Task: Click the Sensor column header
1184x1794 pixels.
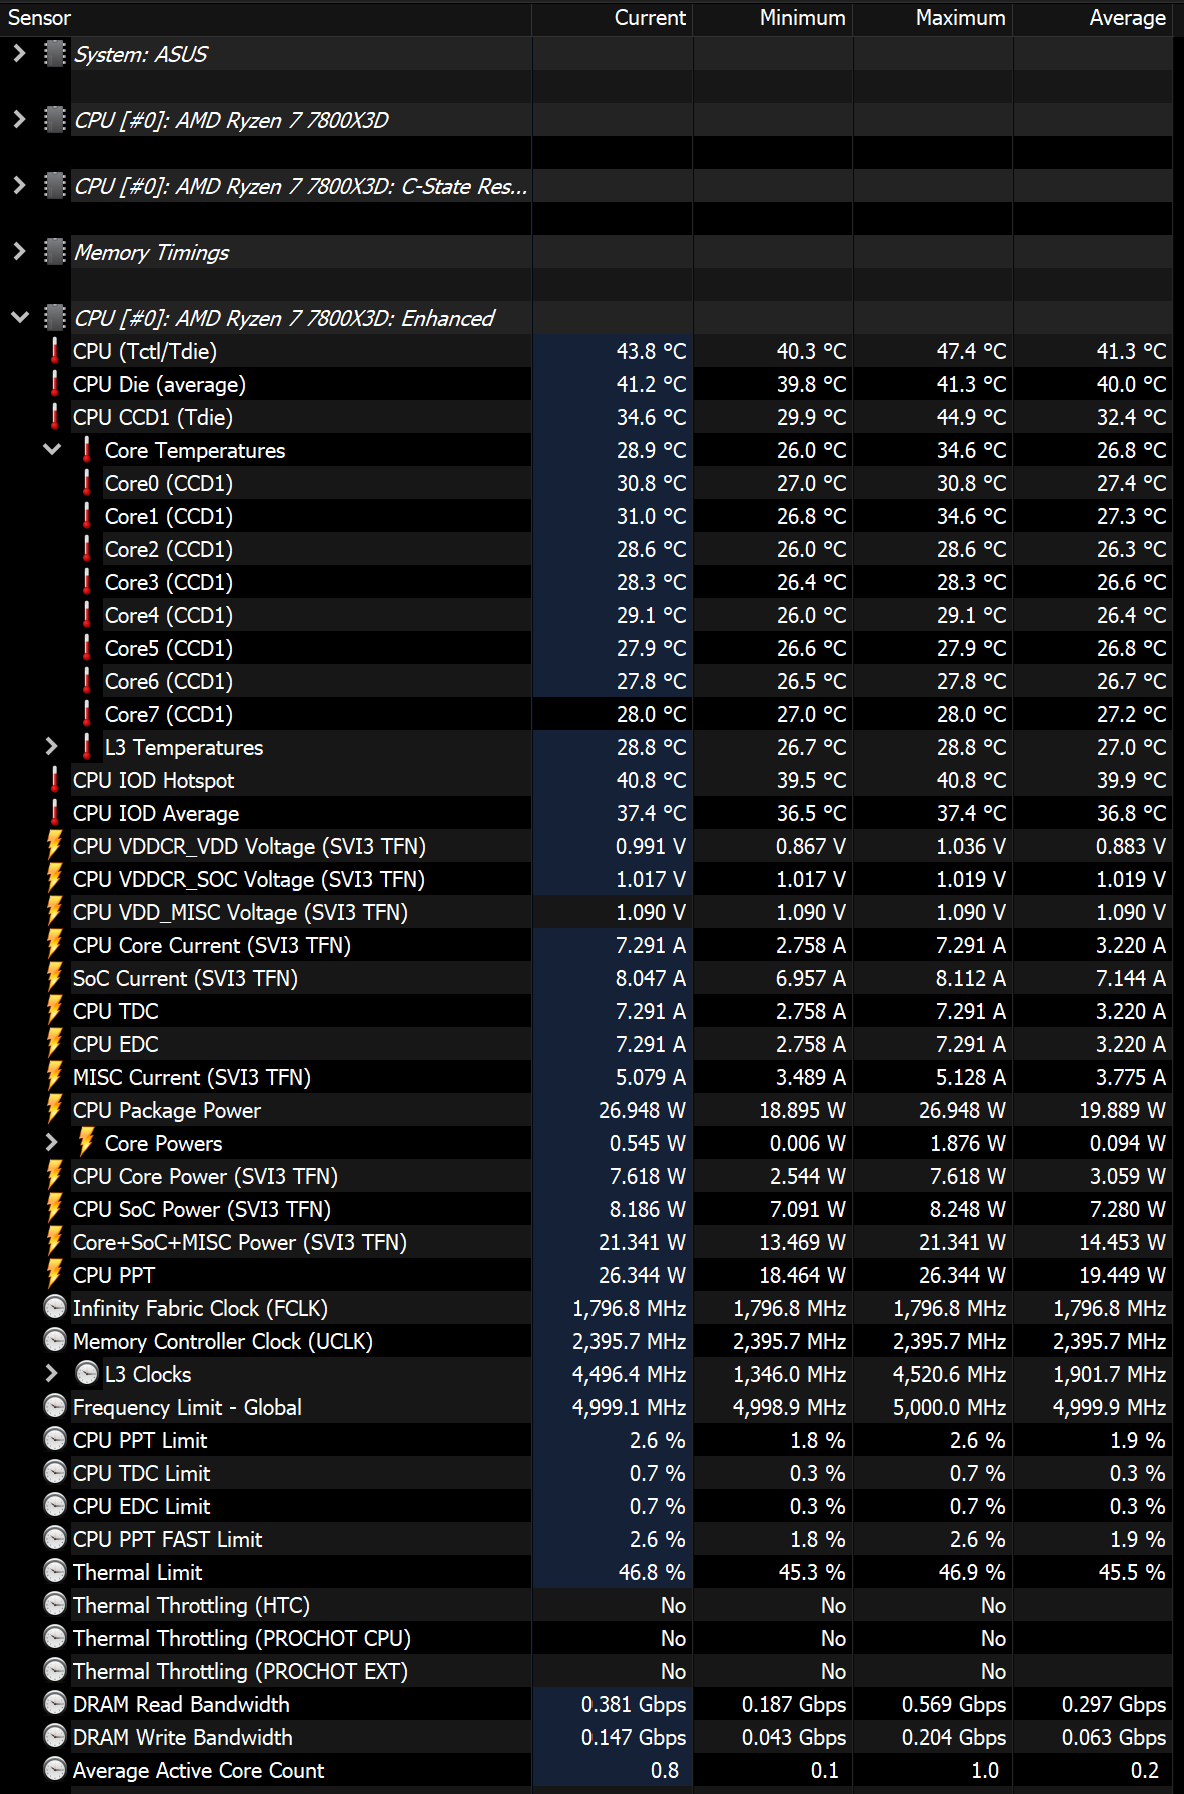Action: (x=266, y=18)
